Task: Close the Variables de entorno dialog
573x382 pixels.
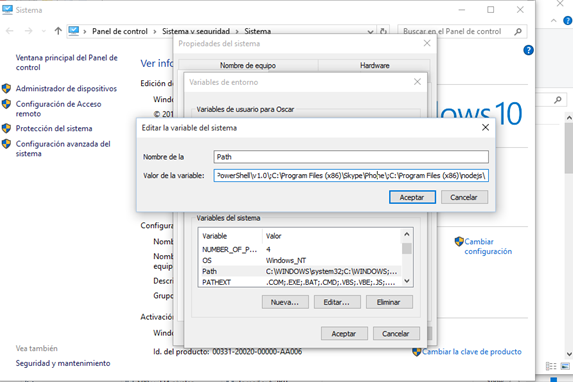Action: [x=417, y=82]
